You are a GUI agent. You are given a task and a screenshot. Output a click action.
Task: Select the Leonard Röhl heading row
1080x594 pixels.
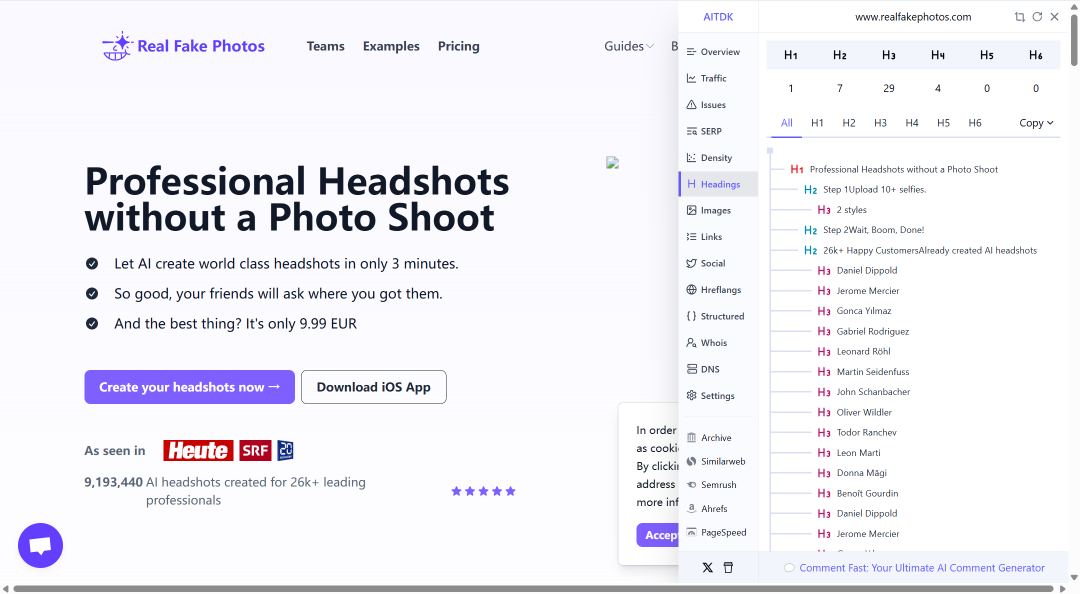point(854,351)
